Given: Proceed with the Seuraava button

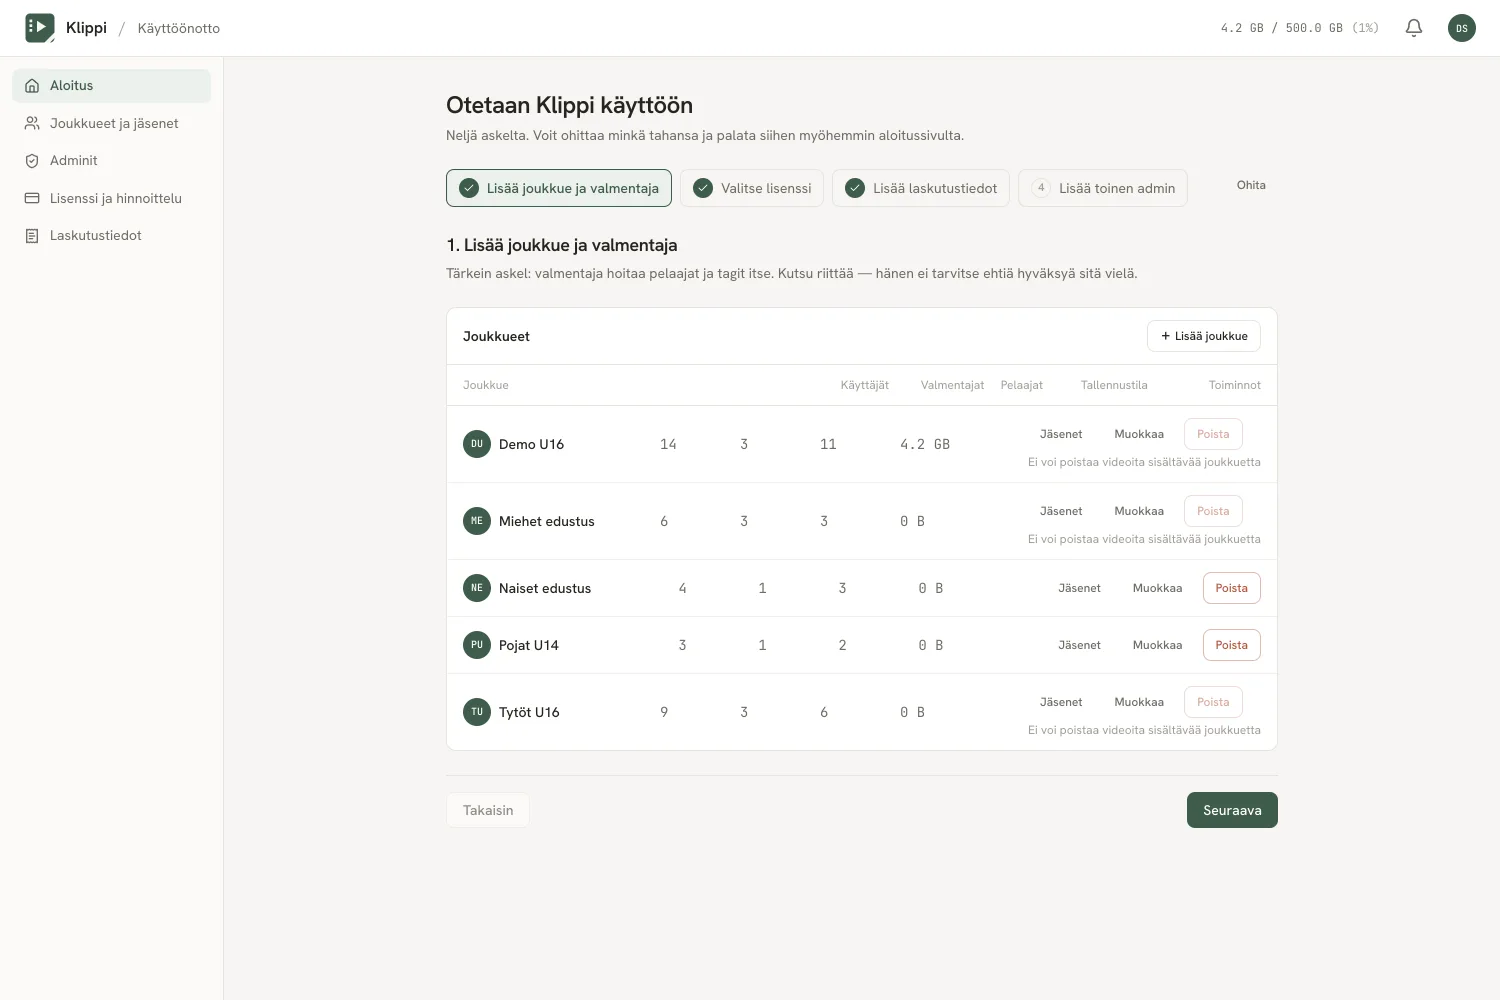Looking at the screenshot, I should pyautogui.click(x=1232, y=810).
